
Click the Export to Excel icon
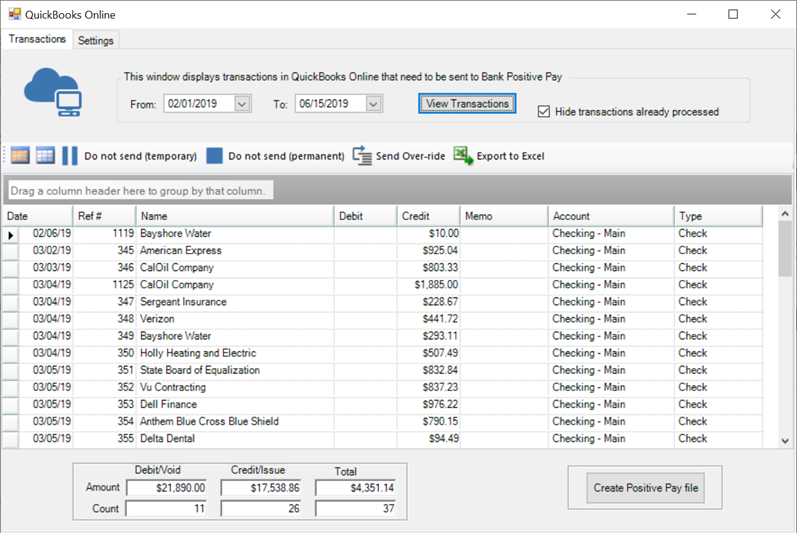point(463,155)
